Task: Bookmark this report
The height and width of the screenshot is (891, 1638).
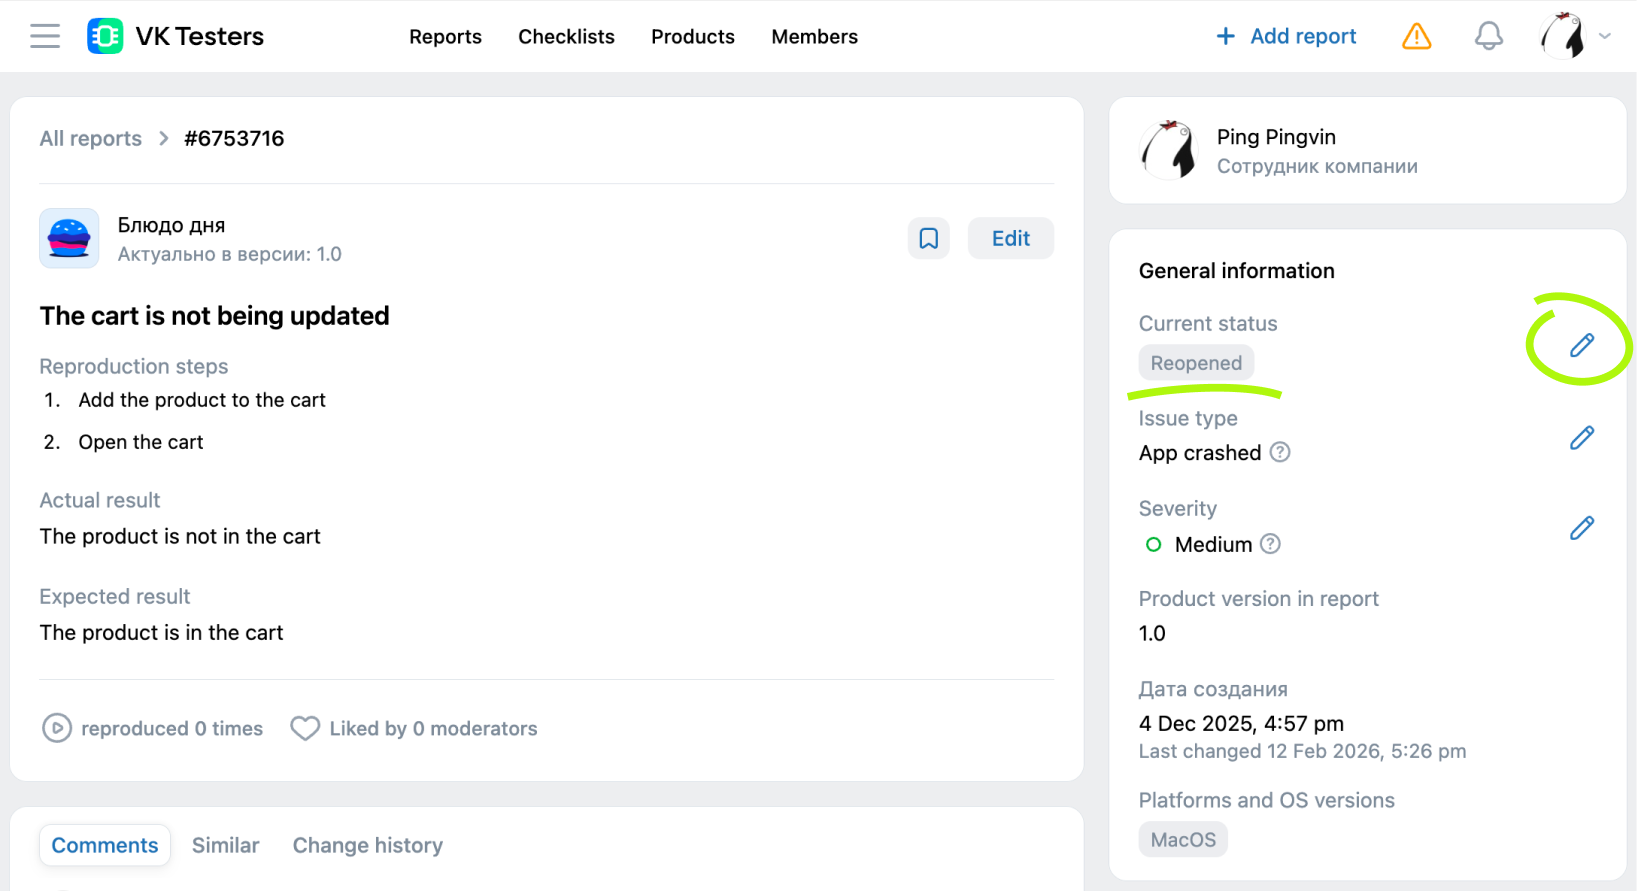Action: [929, 238]
